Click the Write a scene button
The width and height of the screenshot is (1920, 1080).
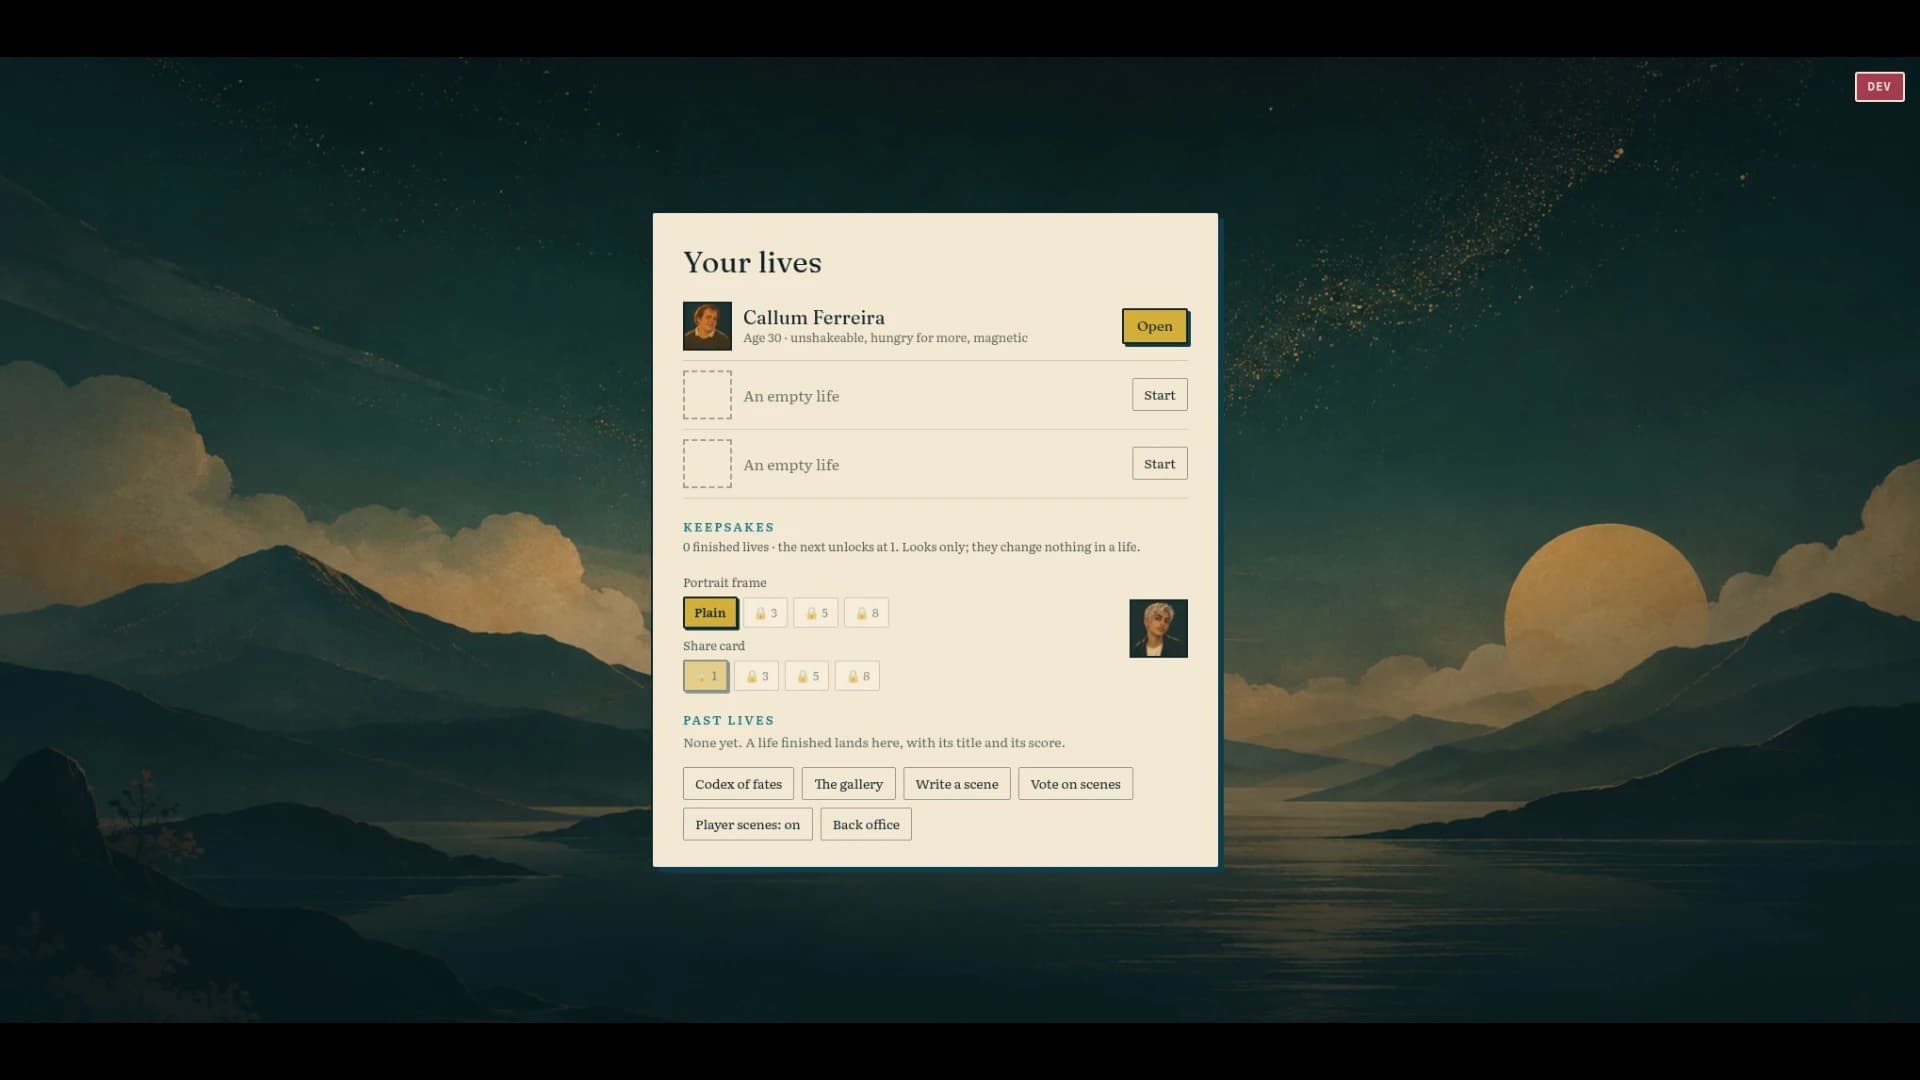point(957,784)
